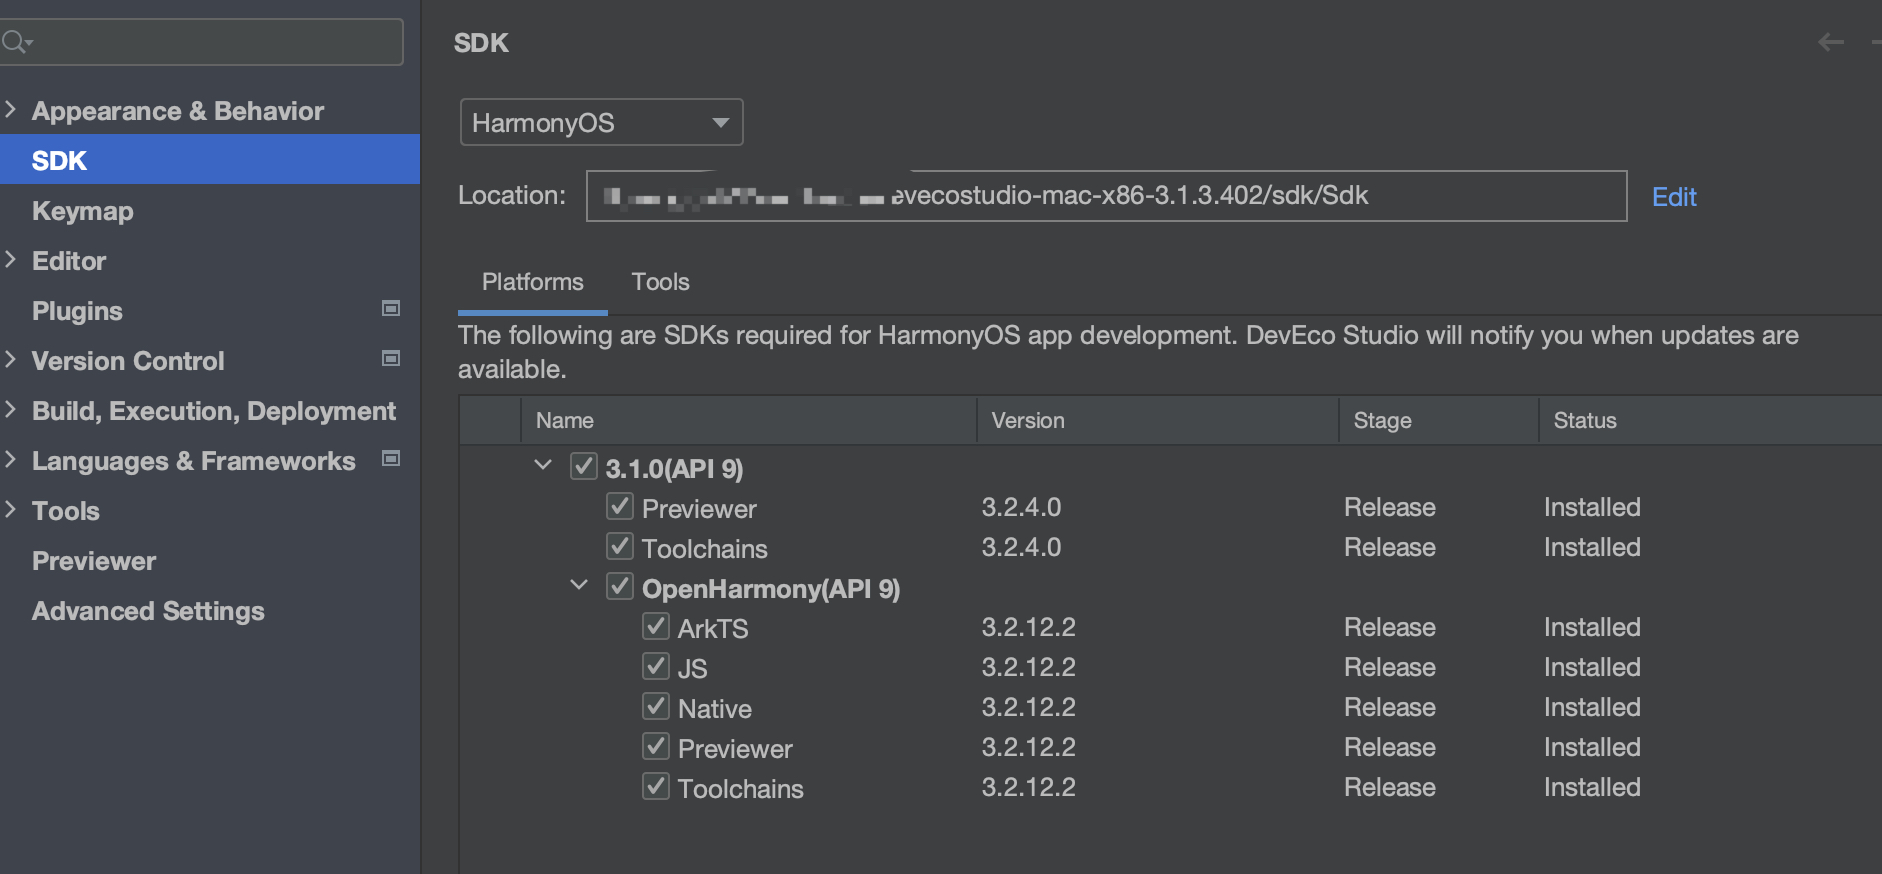Click the settings search field
This screenshot has width=1882, height=874.
(201, 42)
